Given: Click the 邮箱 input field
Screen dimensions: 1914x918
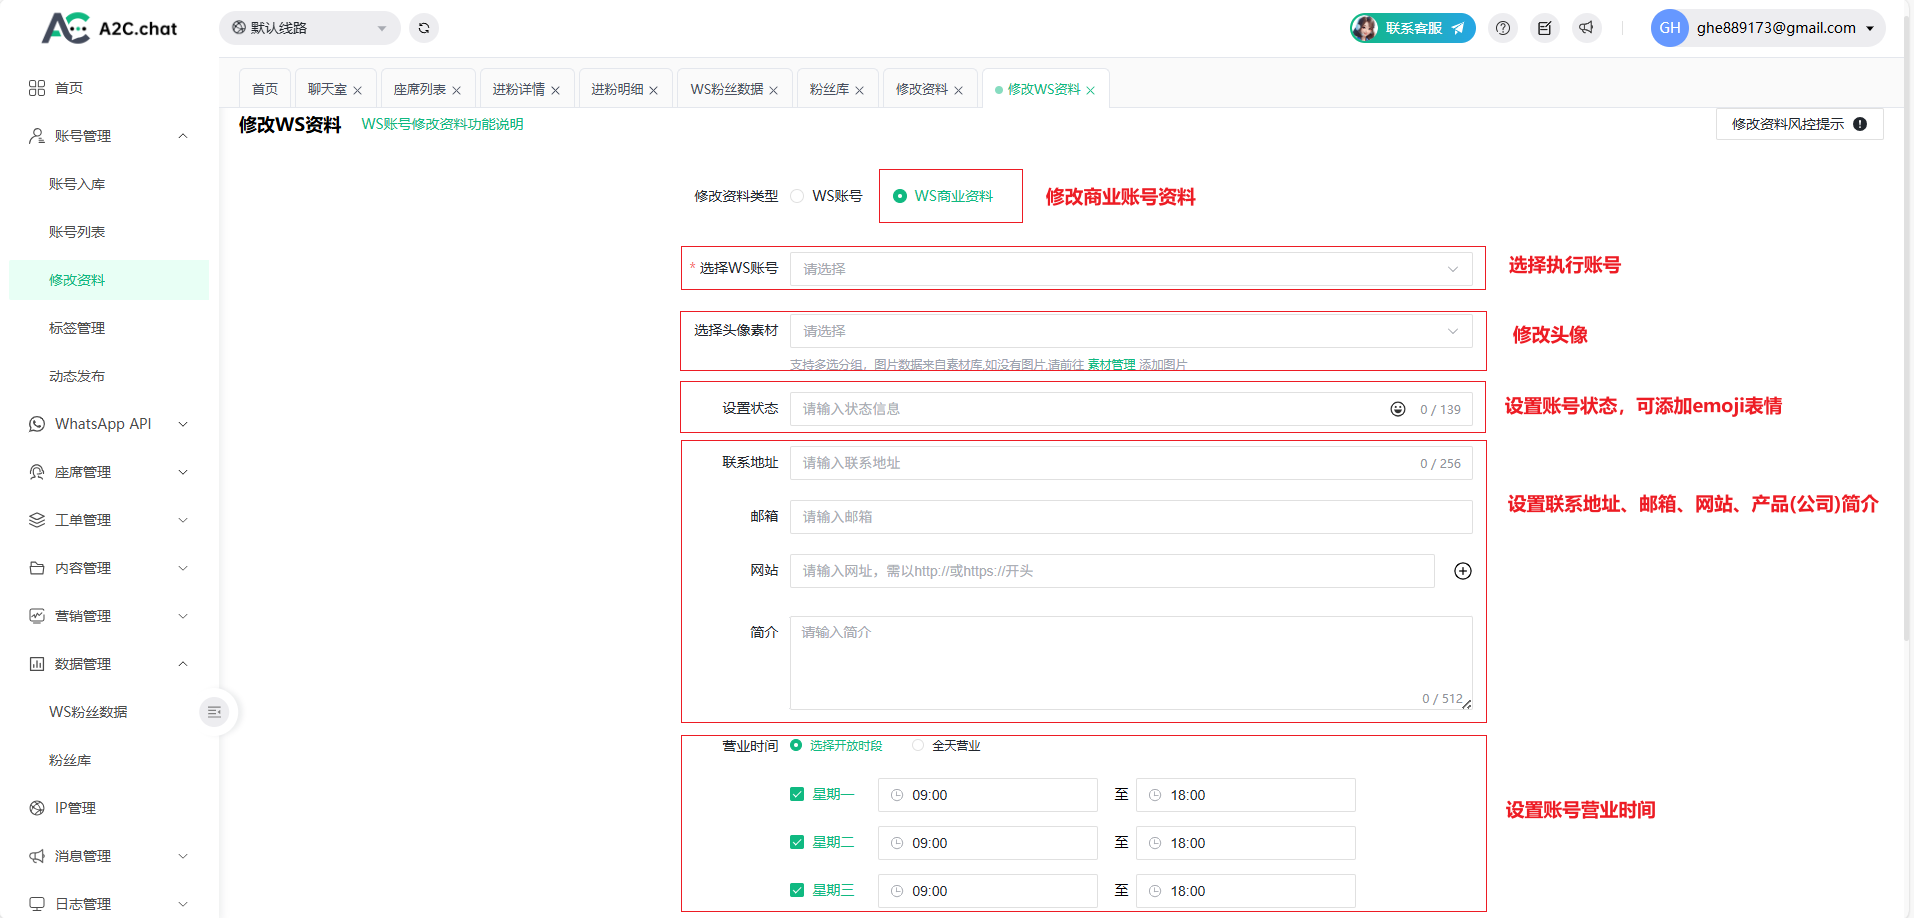Looking at the screenshot, I should pyautogui.click(x=1130, y=517).
